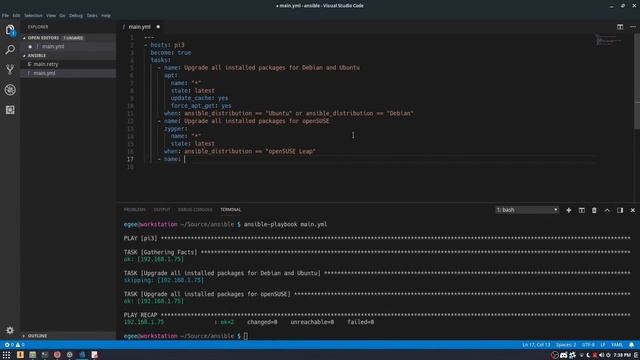Image resolution: width=640 pixels, height=360 pixels.
Task: Click the 'force_apt_get: yes' line
Action: [x=201, y=106]
